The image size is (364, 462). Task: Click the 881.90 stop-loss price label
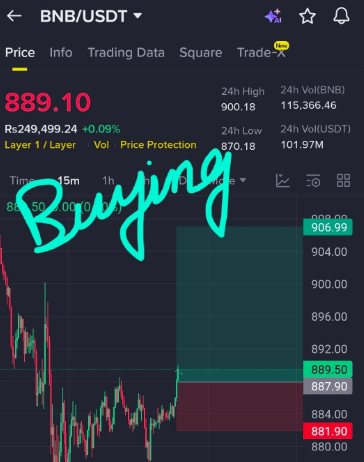328,431
